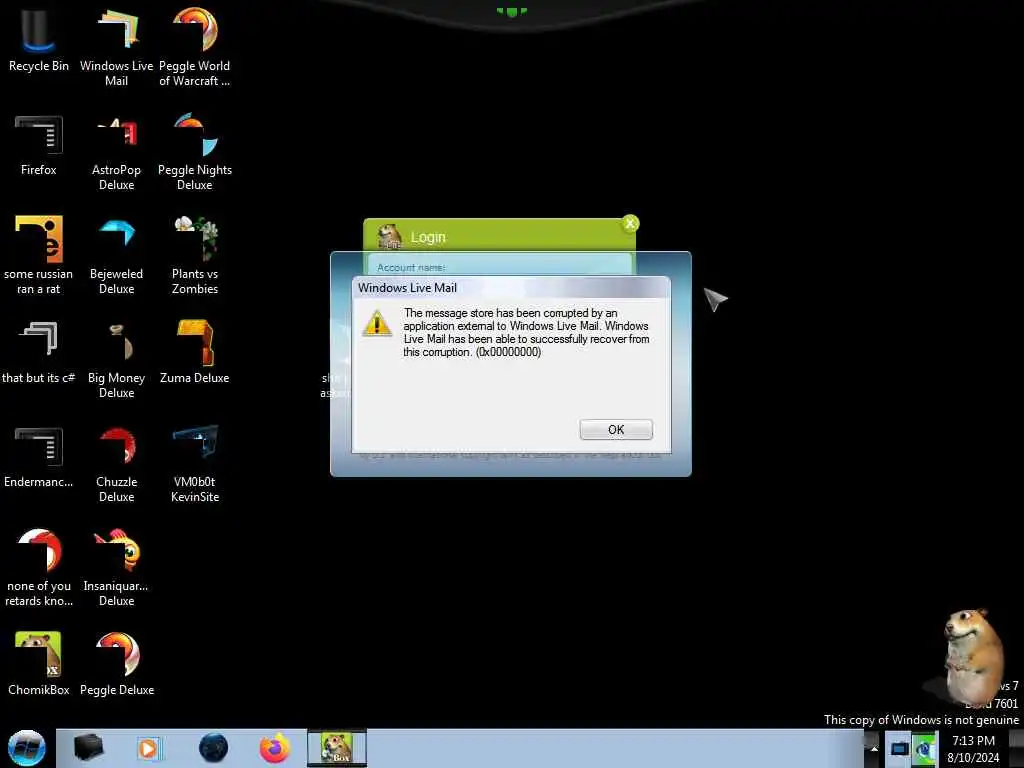
Task: Show hidden system tray icons
Action: point(873,749)
